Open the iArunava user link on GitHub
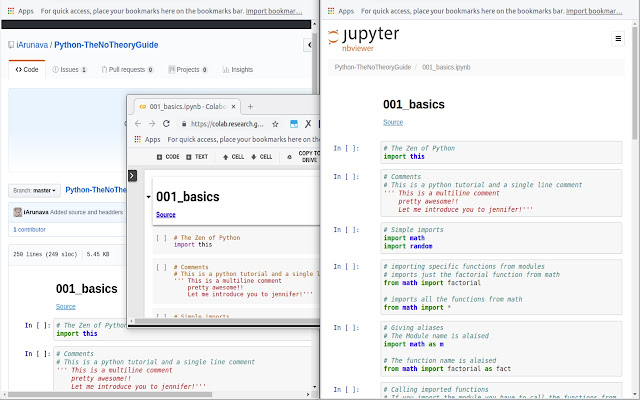The height and width of the screenshot is (400, 640). (32, 45)
